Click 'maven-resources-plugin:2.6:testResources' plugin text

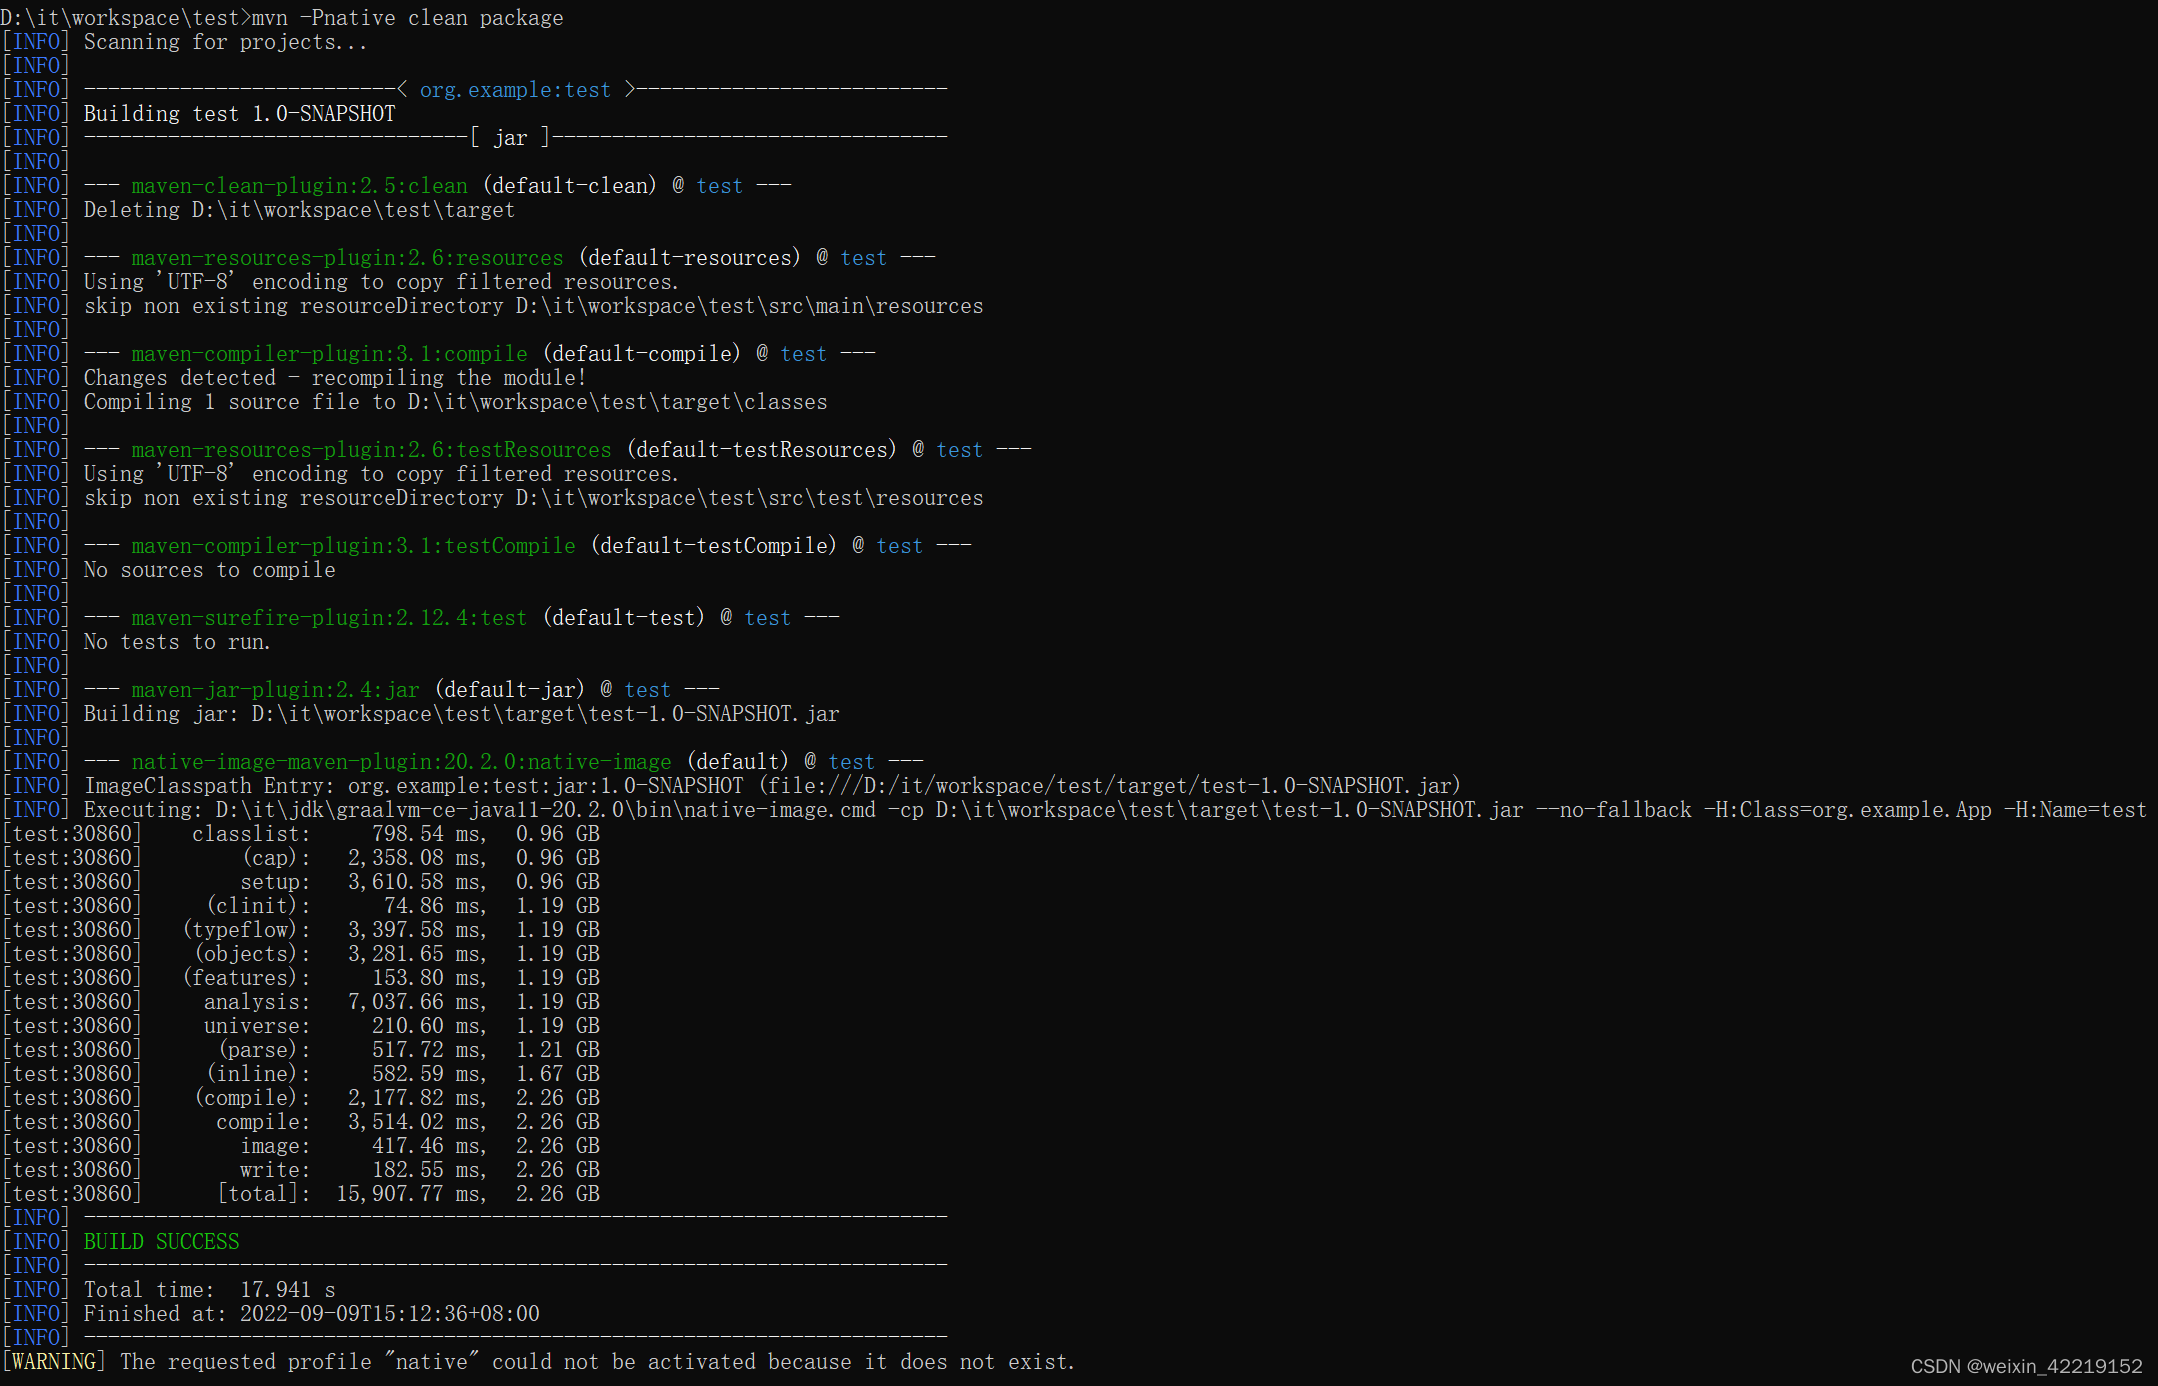[371, 450]
